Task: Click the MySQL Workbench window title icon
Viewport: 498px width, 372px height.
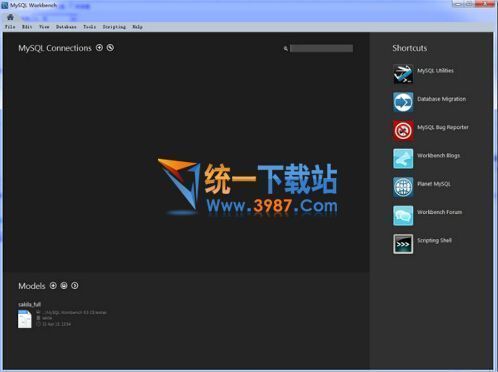Action: tap(5, 5)
